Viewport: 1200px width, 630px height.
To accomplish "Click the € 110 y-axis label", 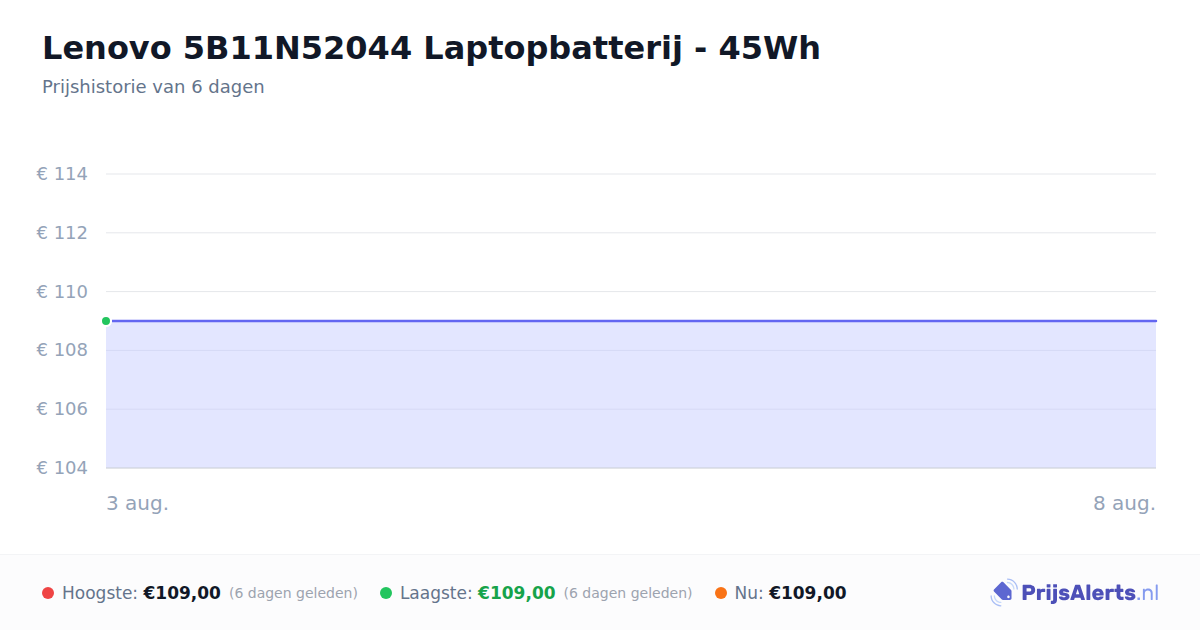I will [62, 292].
